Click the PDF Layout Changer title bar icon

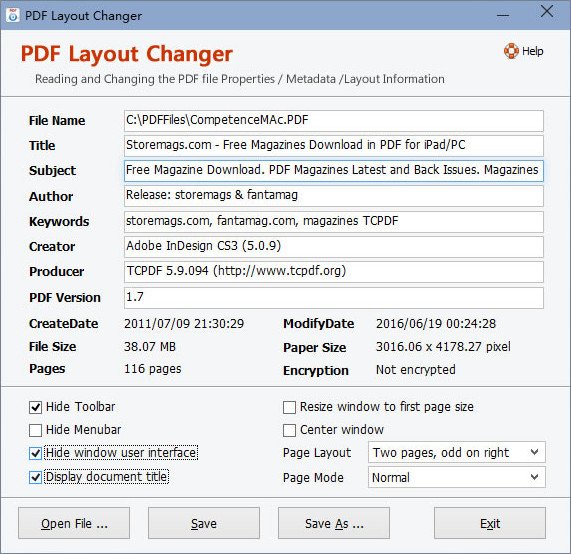point(13,15)
